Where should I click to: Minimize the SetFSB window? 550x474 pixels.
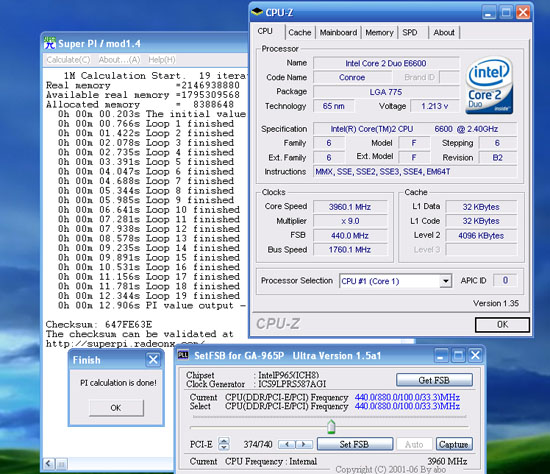pos(441,355)
